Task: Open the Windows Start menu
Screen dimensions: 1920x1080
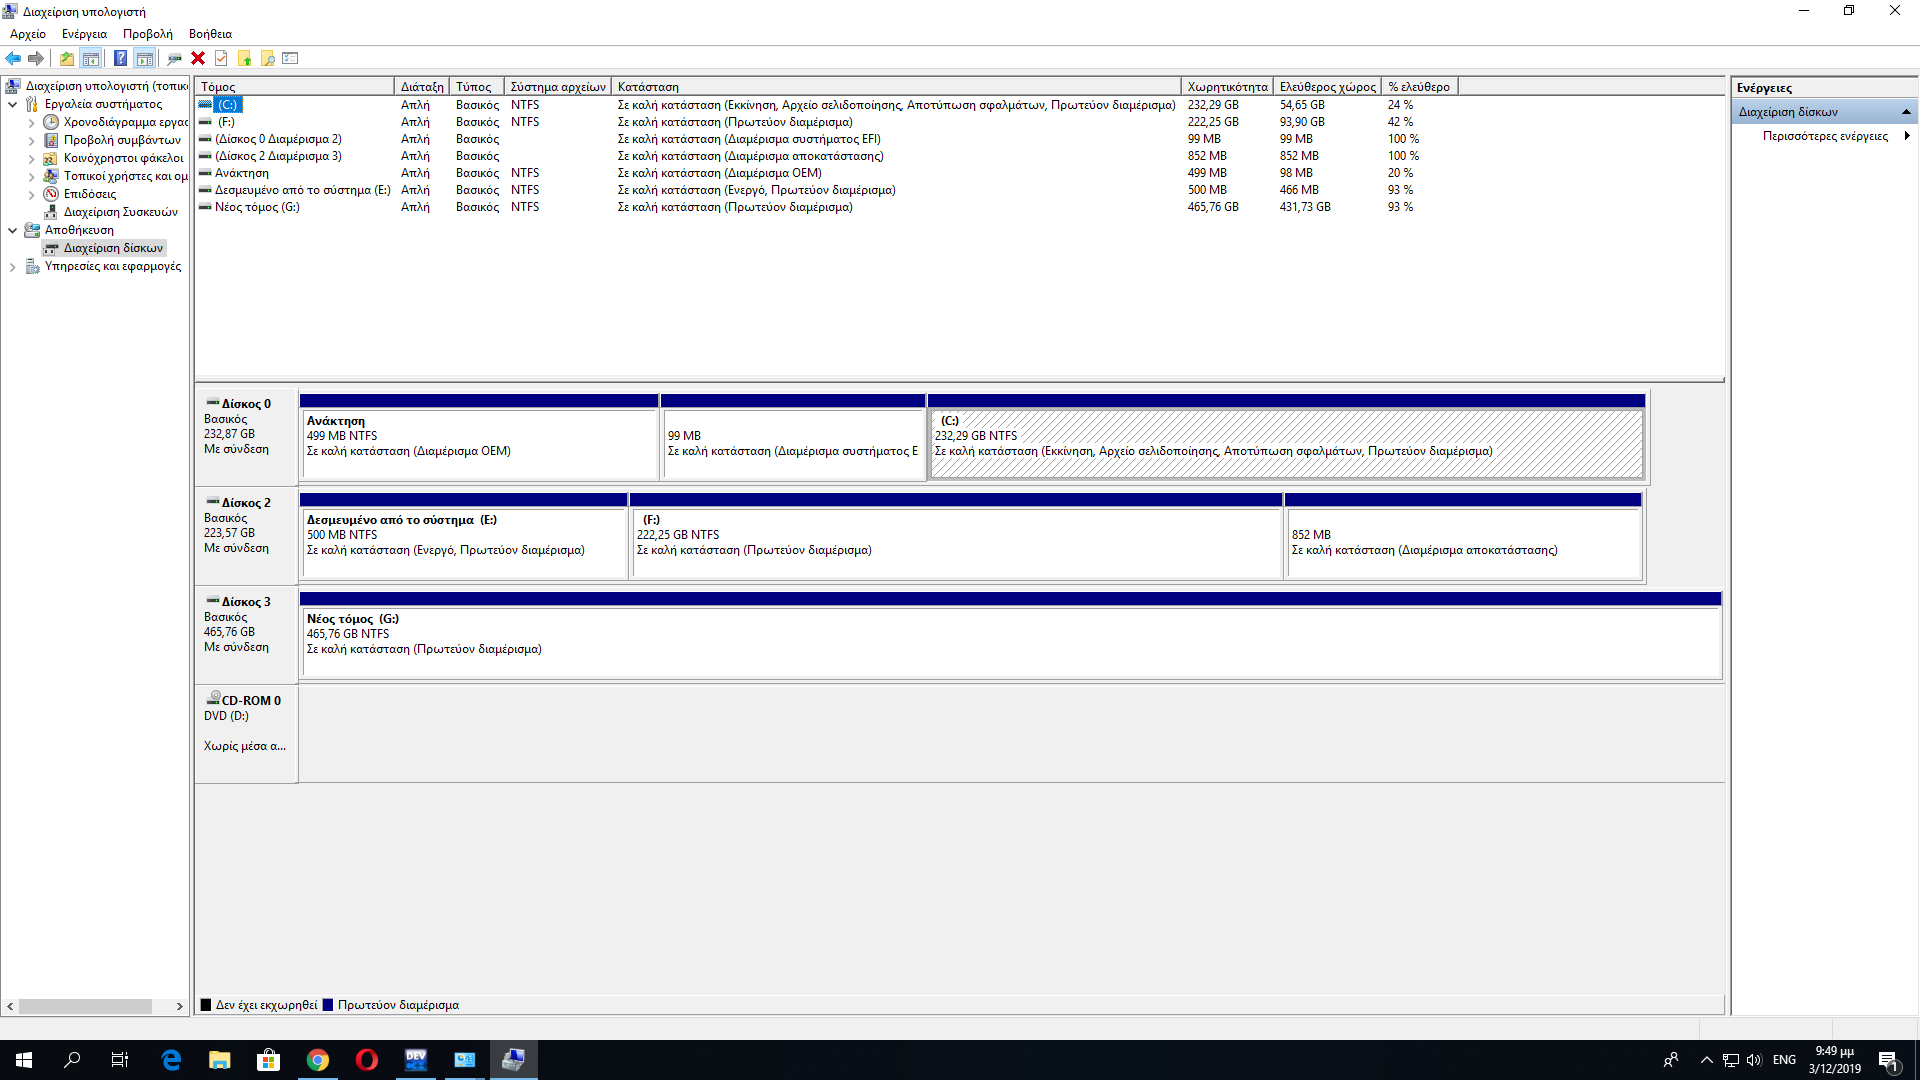Action: [x=24, y=1060]
